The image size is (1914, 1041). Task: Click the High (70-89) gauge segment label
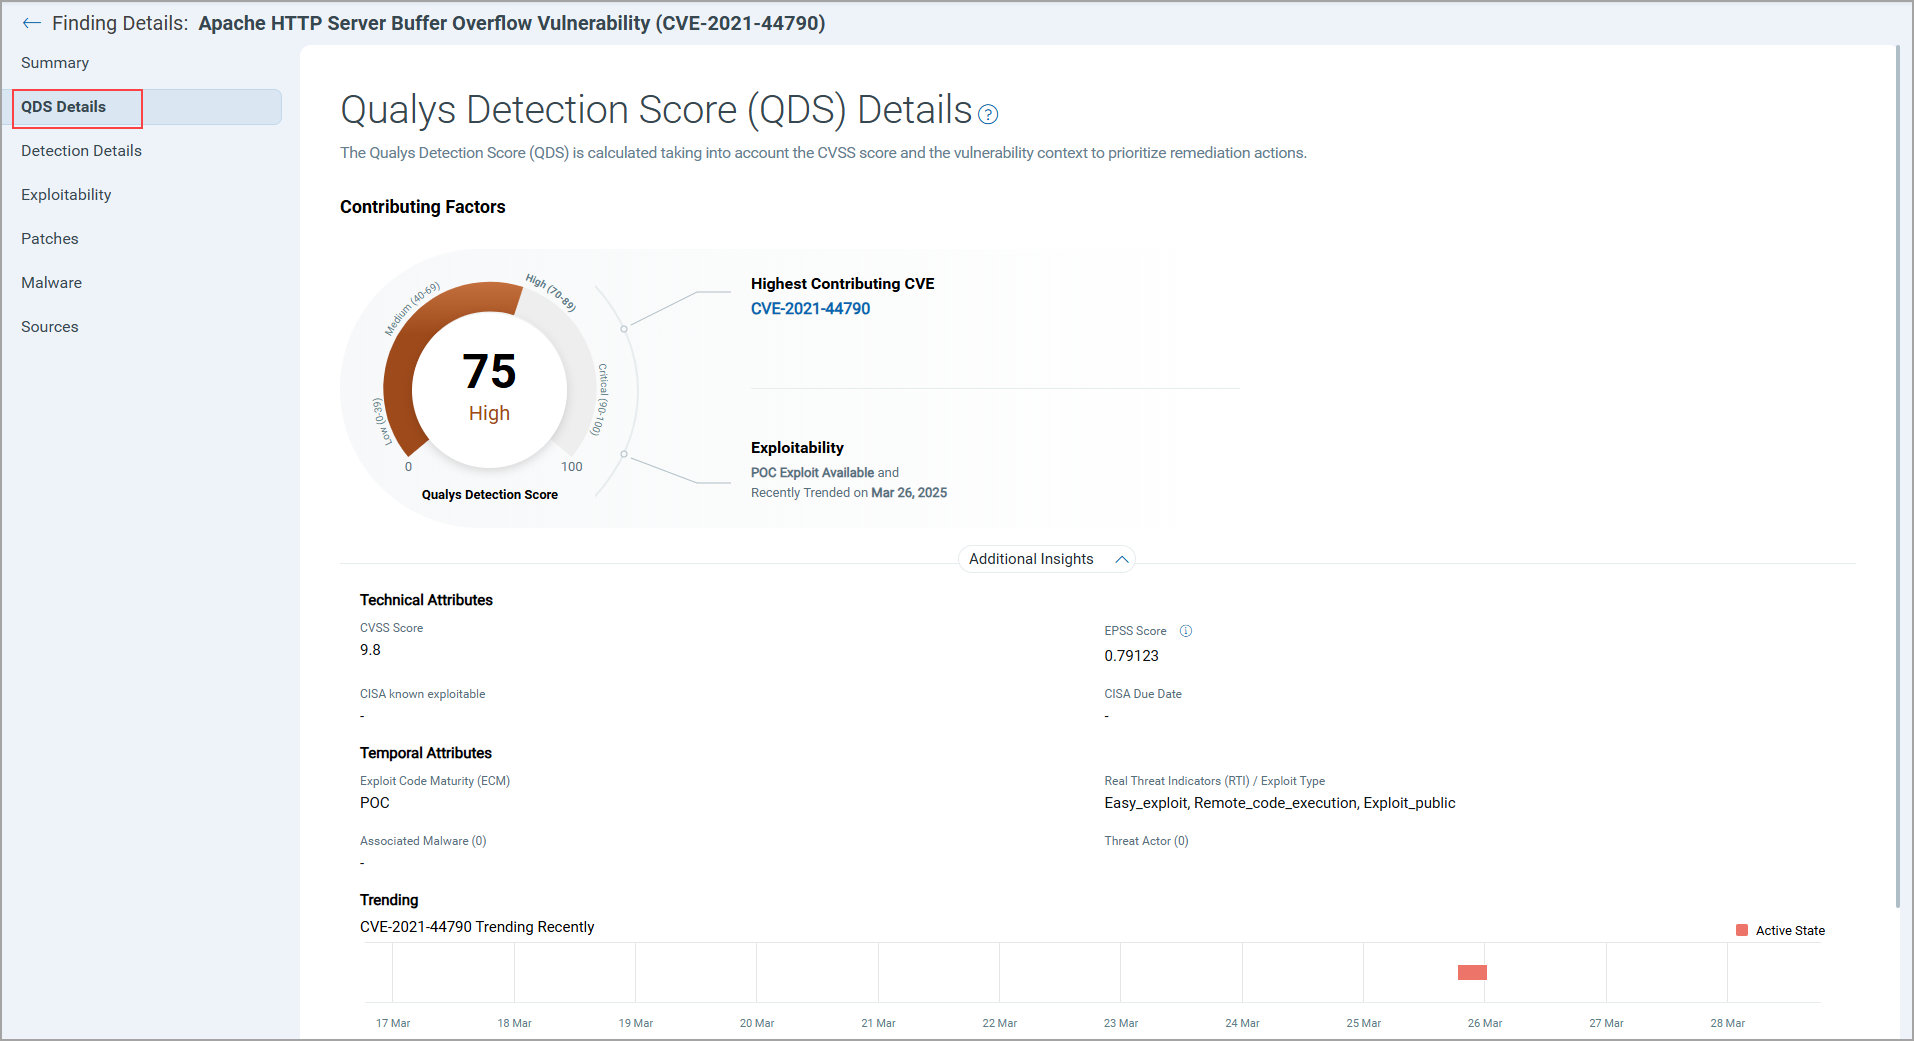(551, 293)
